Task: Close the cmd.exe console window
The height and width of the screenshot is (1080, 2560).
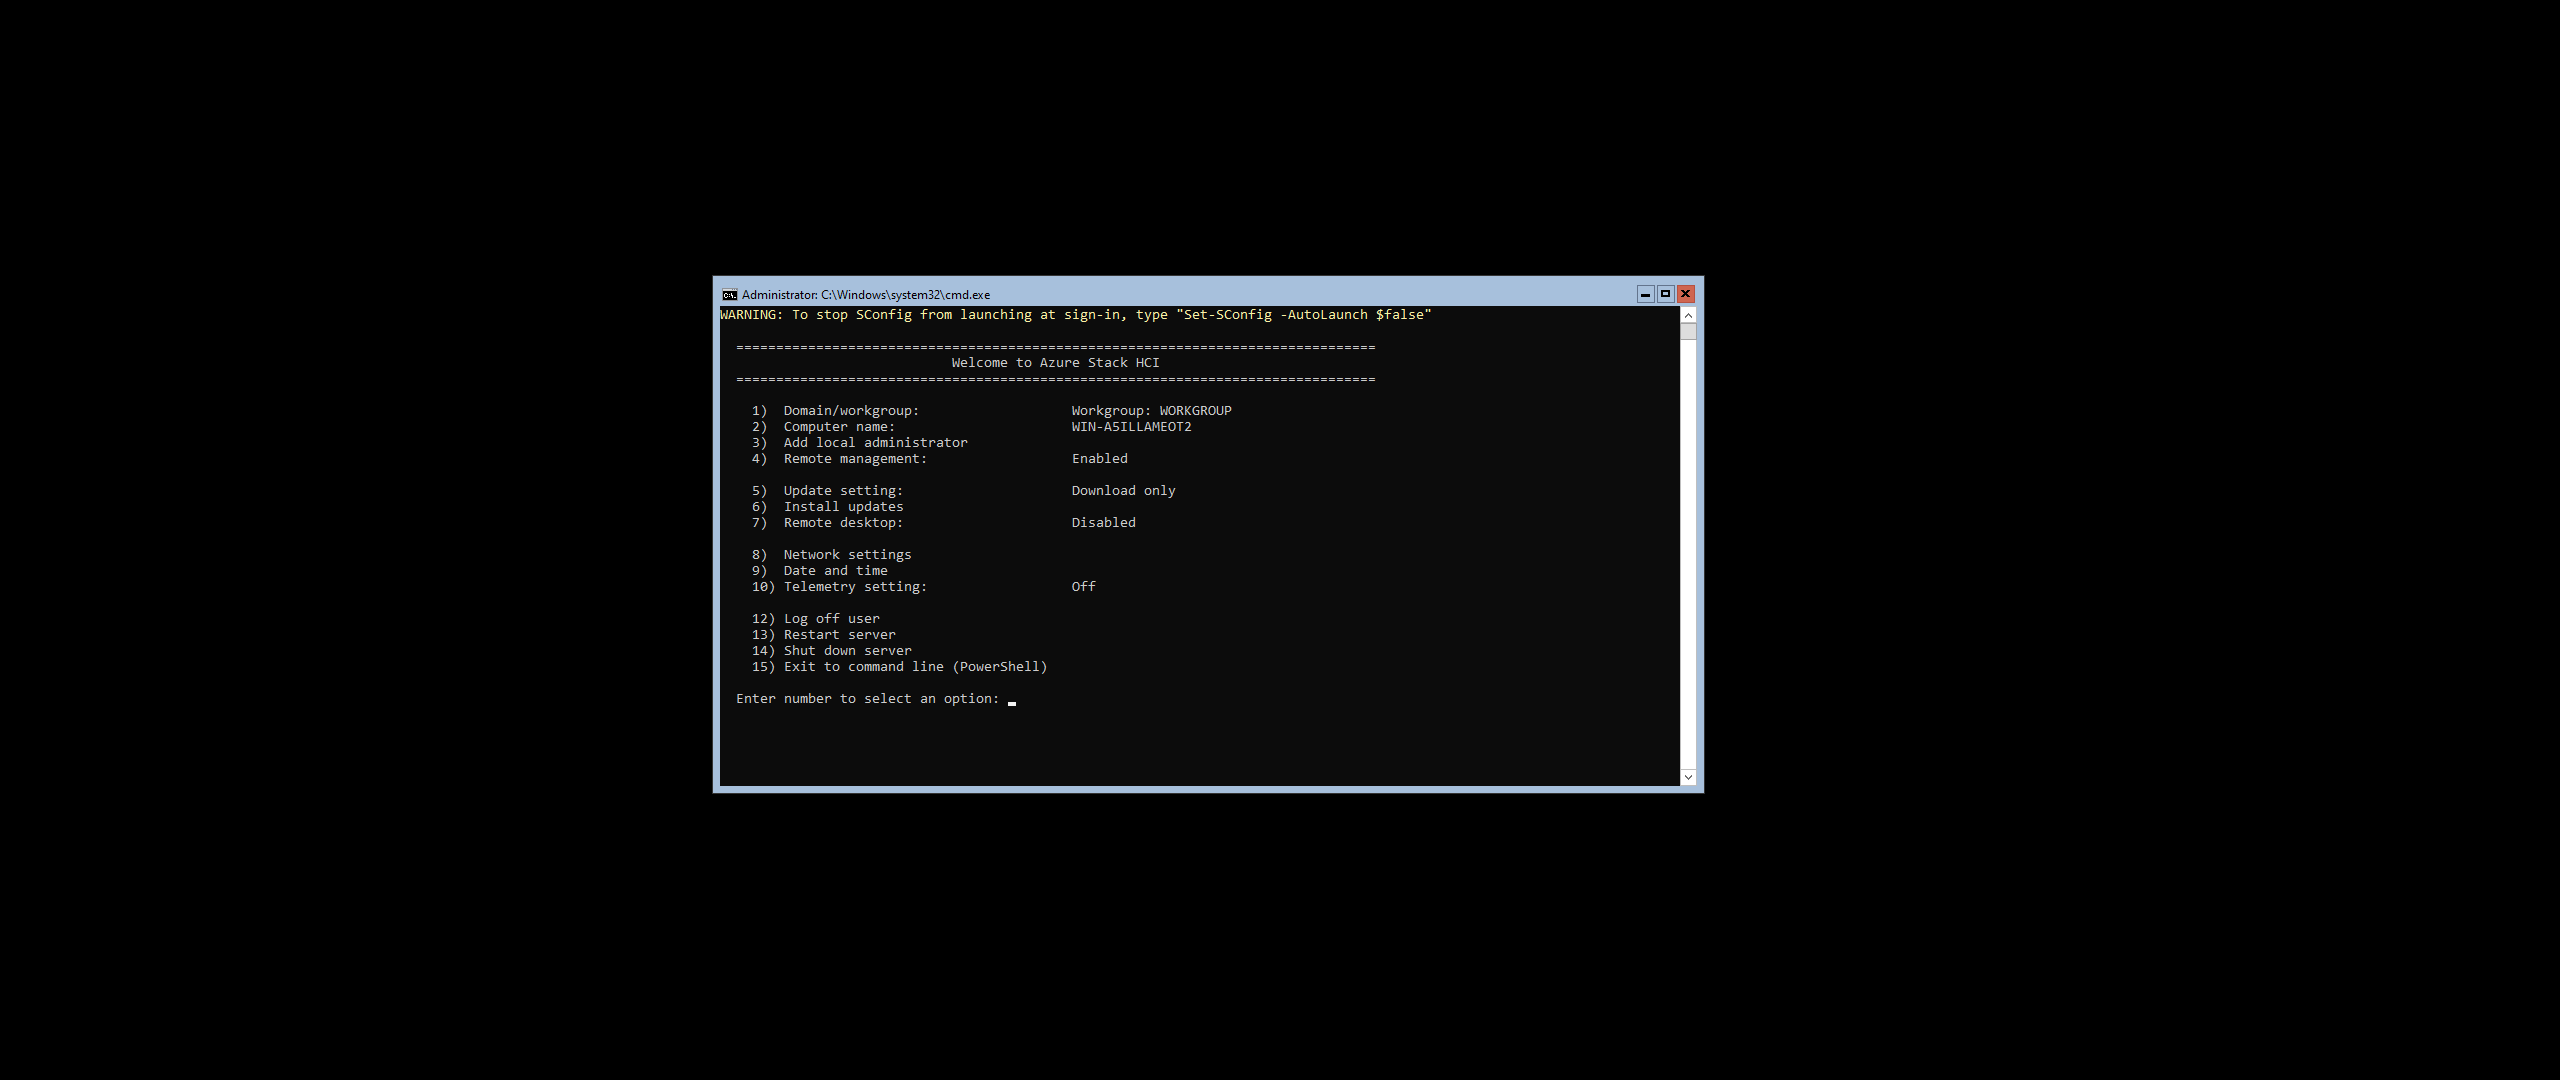Action: click(x=1686, y=294)
